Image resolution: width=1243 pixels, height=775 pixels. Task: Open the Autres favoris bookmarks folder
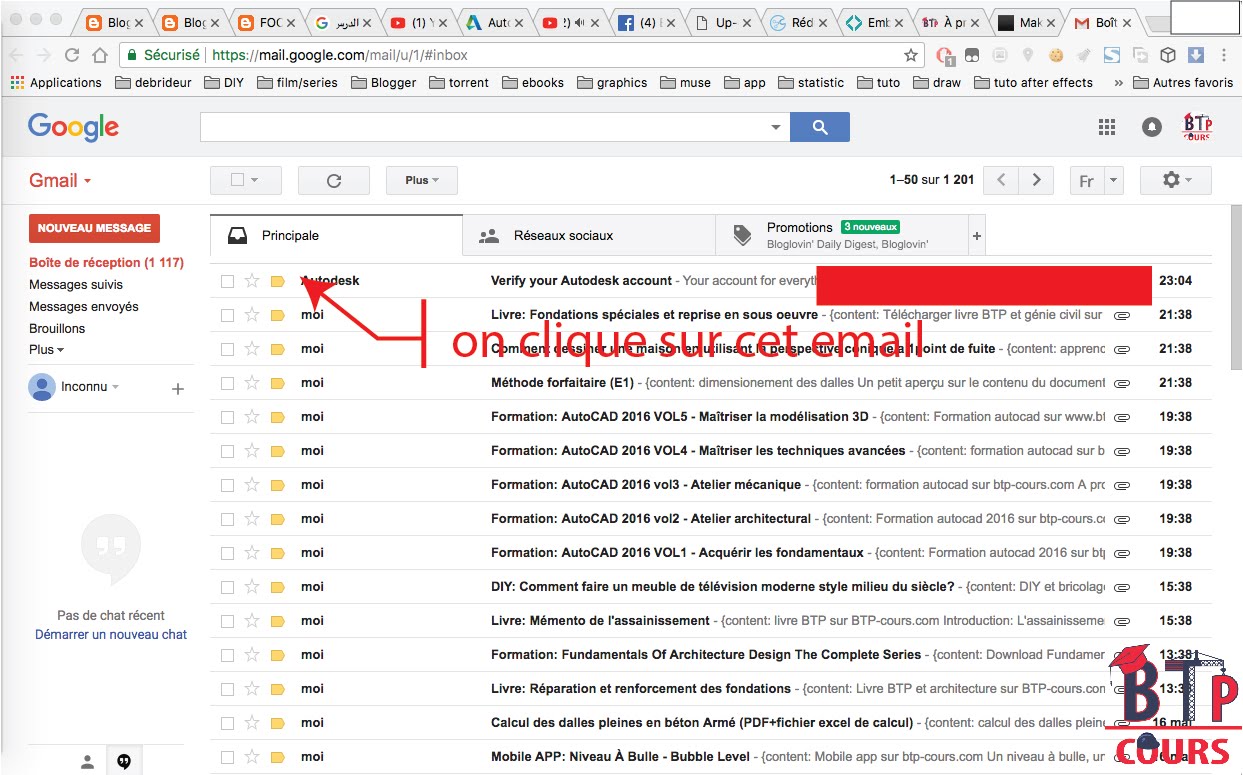click(x=1183, y=83)
